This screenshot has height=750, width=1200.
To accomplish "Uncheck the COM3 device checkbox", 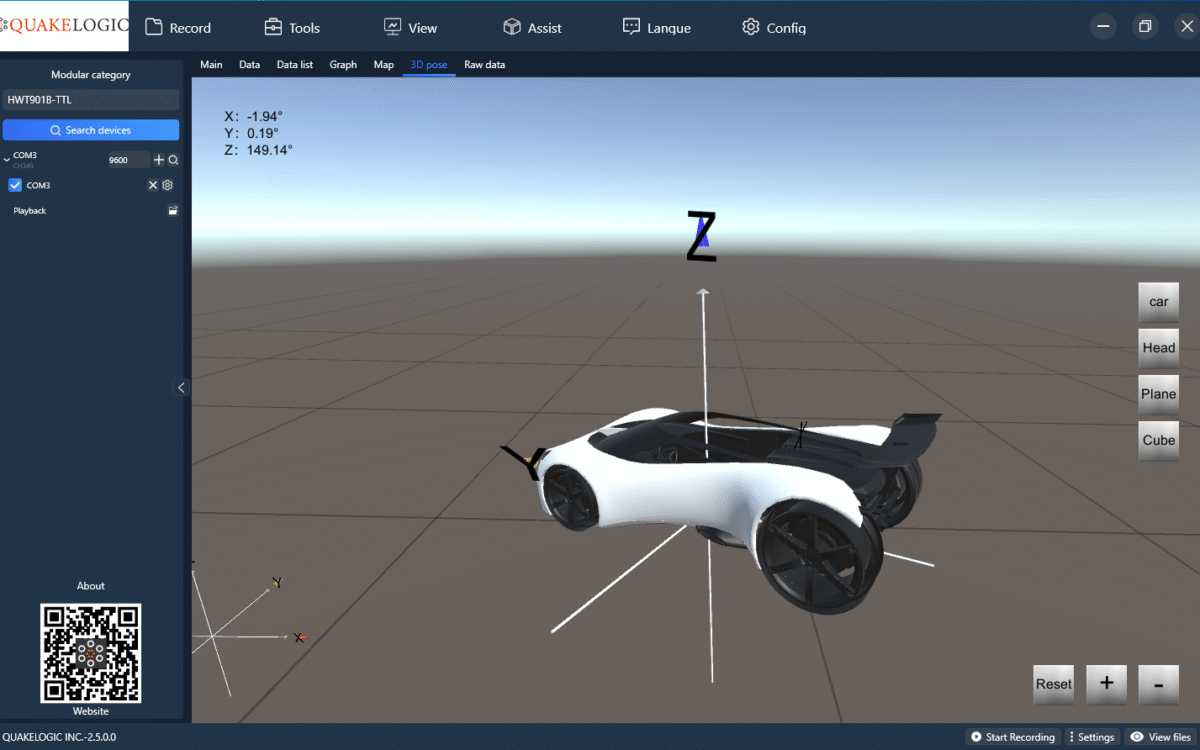I will pyautogui.click(x=15, y=185).
